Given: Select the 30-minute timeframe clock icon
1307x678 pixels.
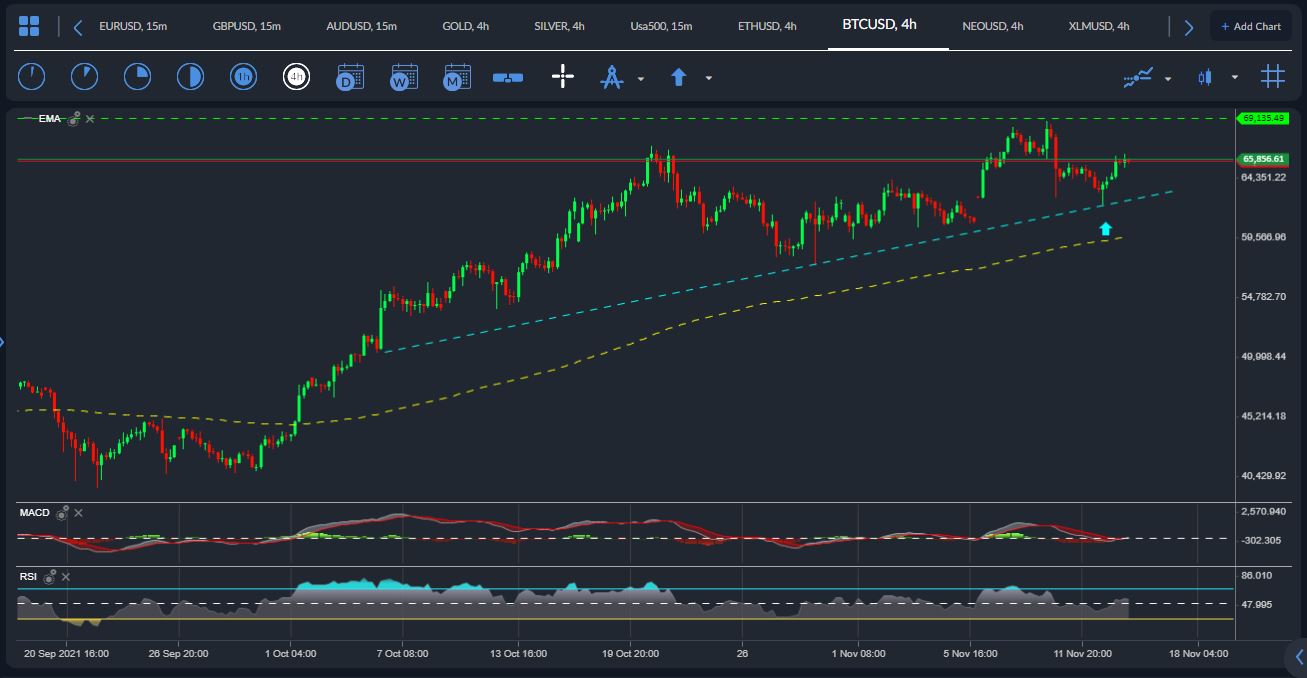Looking at the screenshot, I should 190,75.
